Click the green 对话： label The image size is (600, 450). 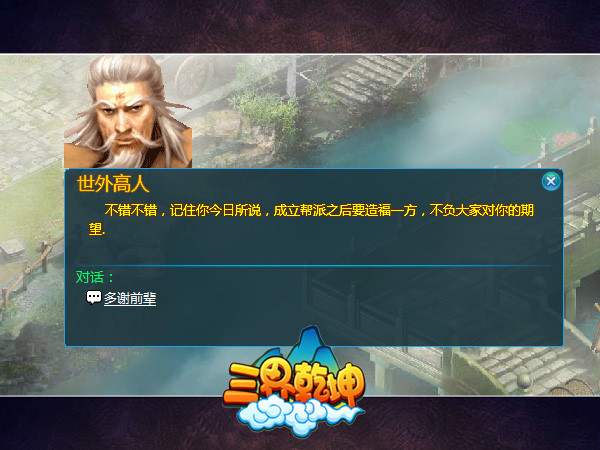95,277
